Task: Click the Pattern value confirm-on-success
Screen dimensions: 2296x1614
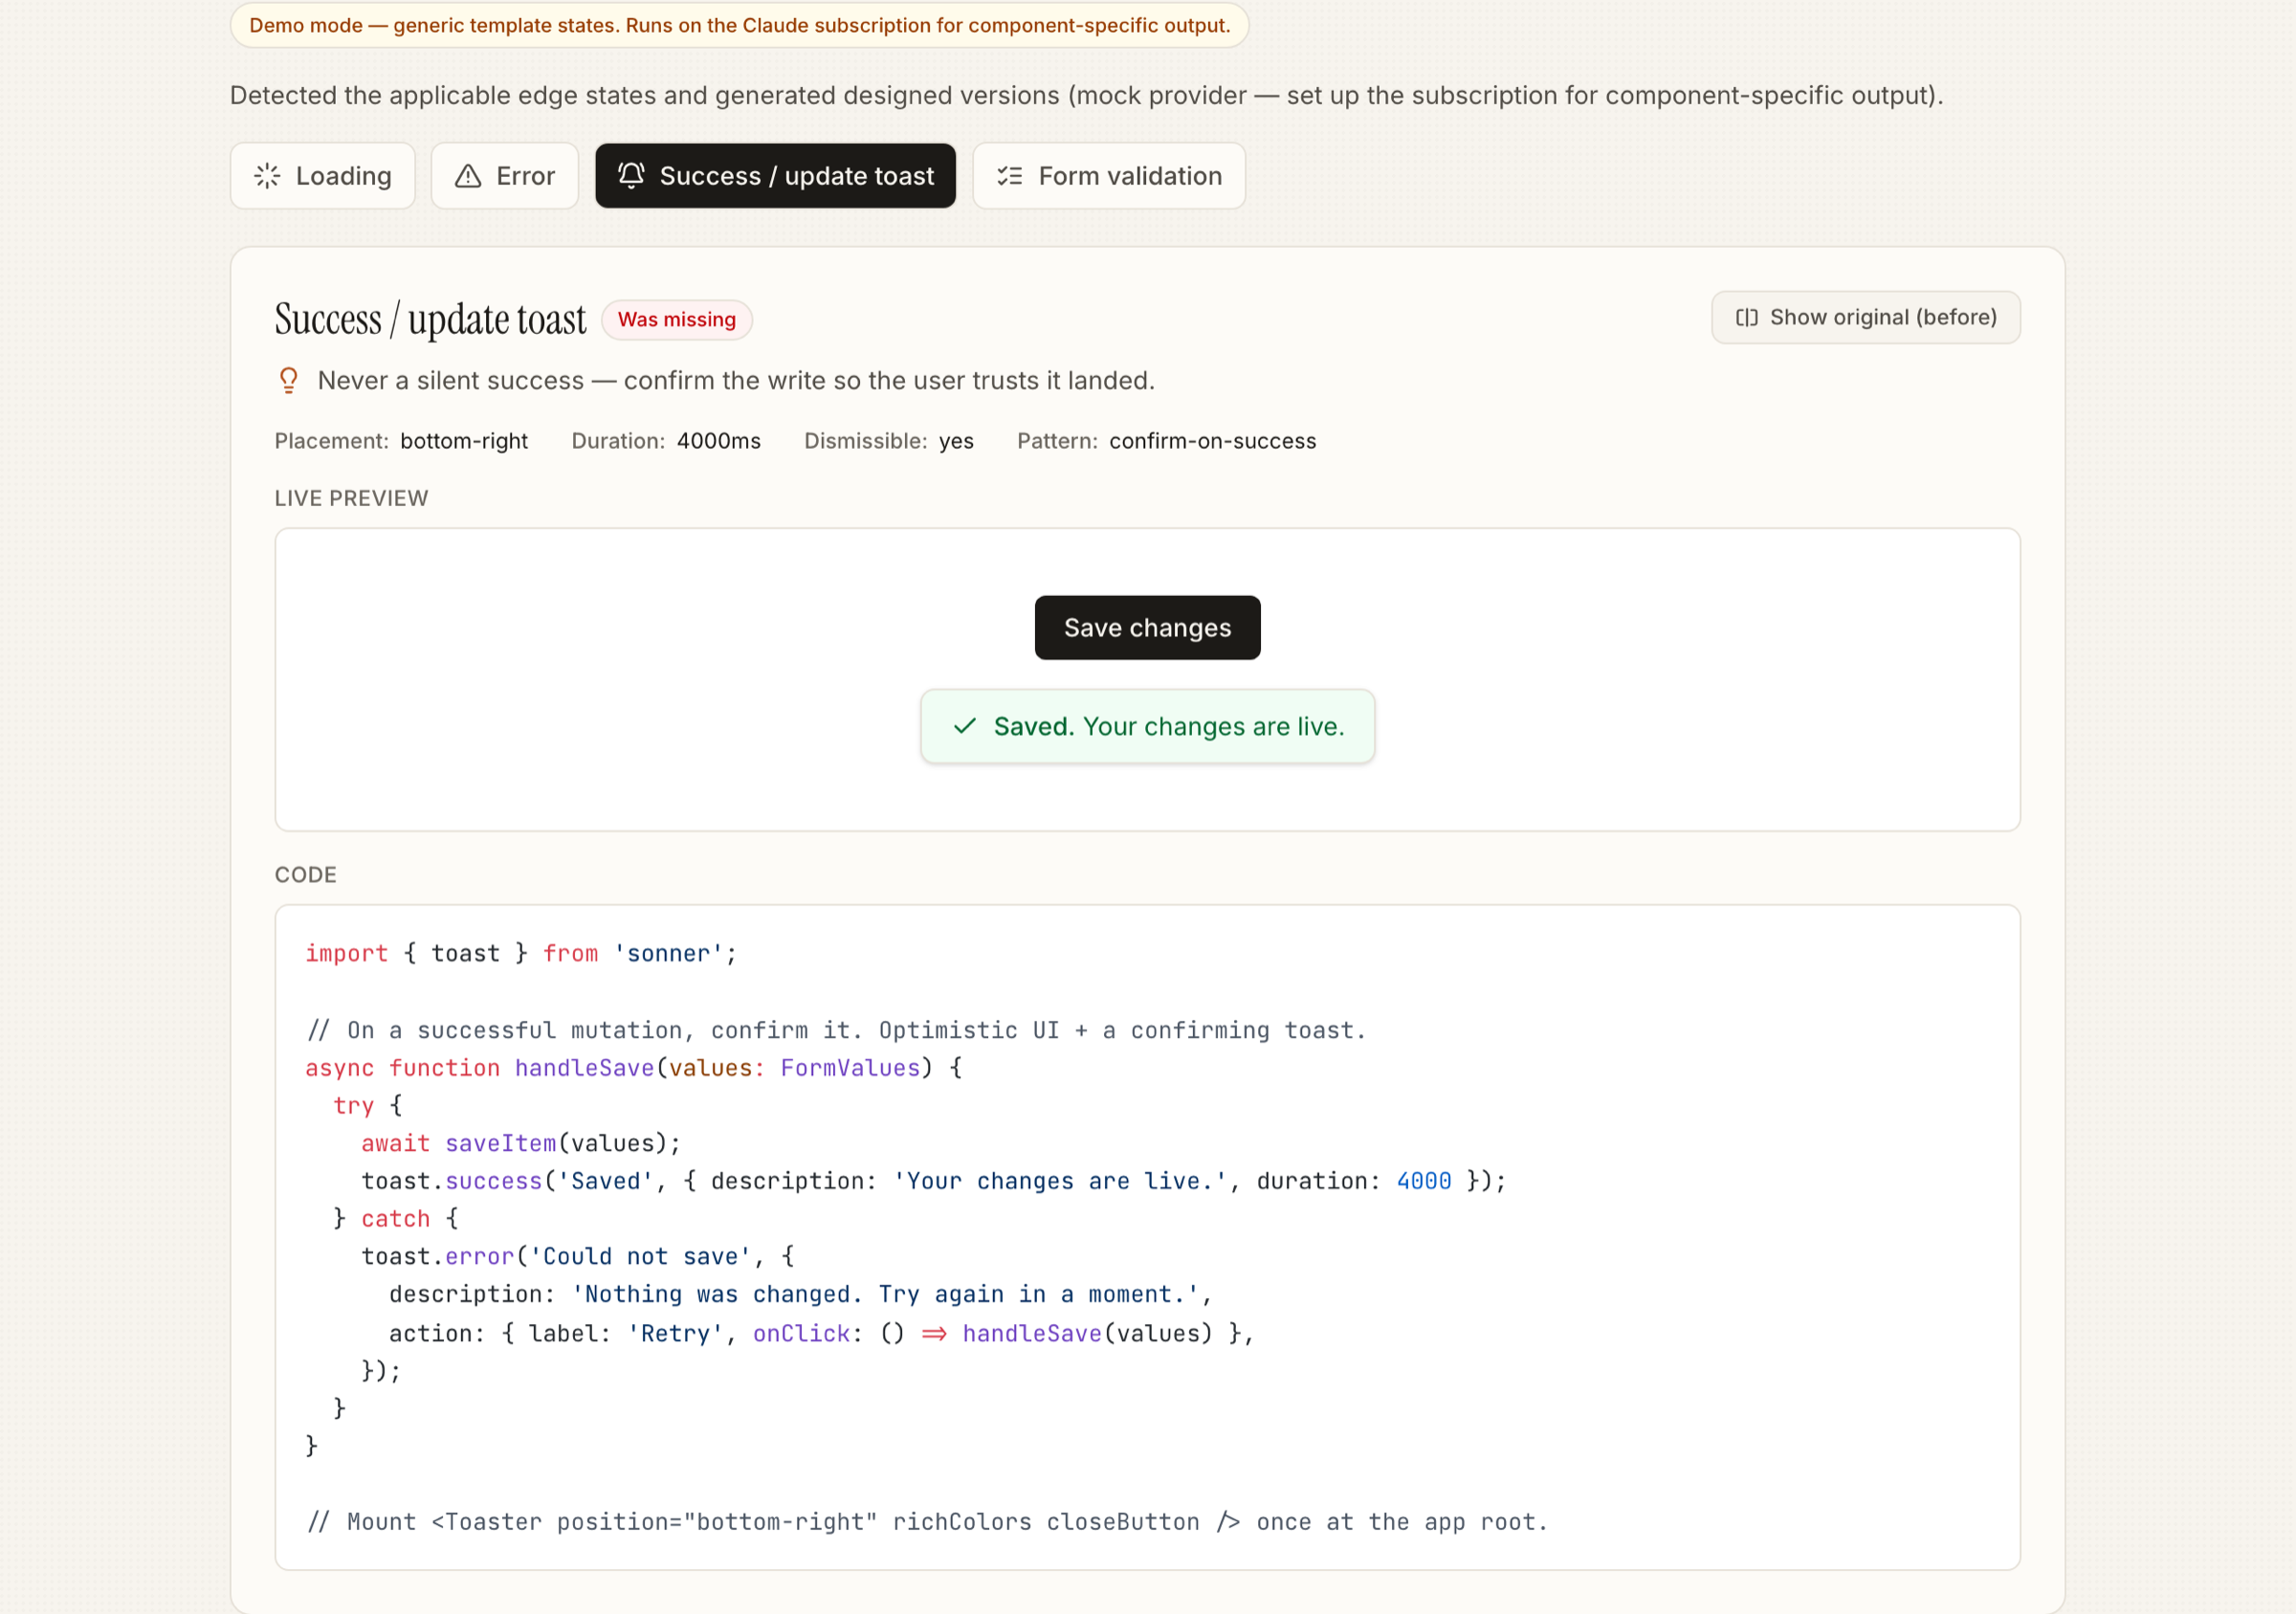Action: [1212, 441]
